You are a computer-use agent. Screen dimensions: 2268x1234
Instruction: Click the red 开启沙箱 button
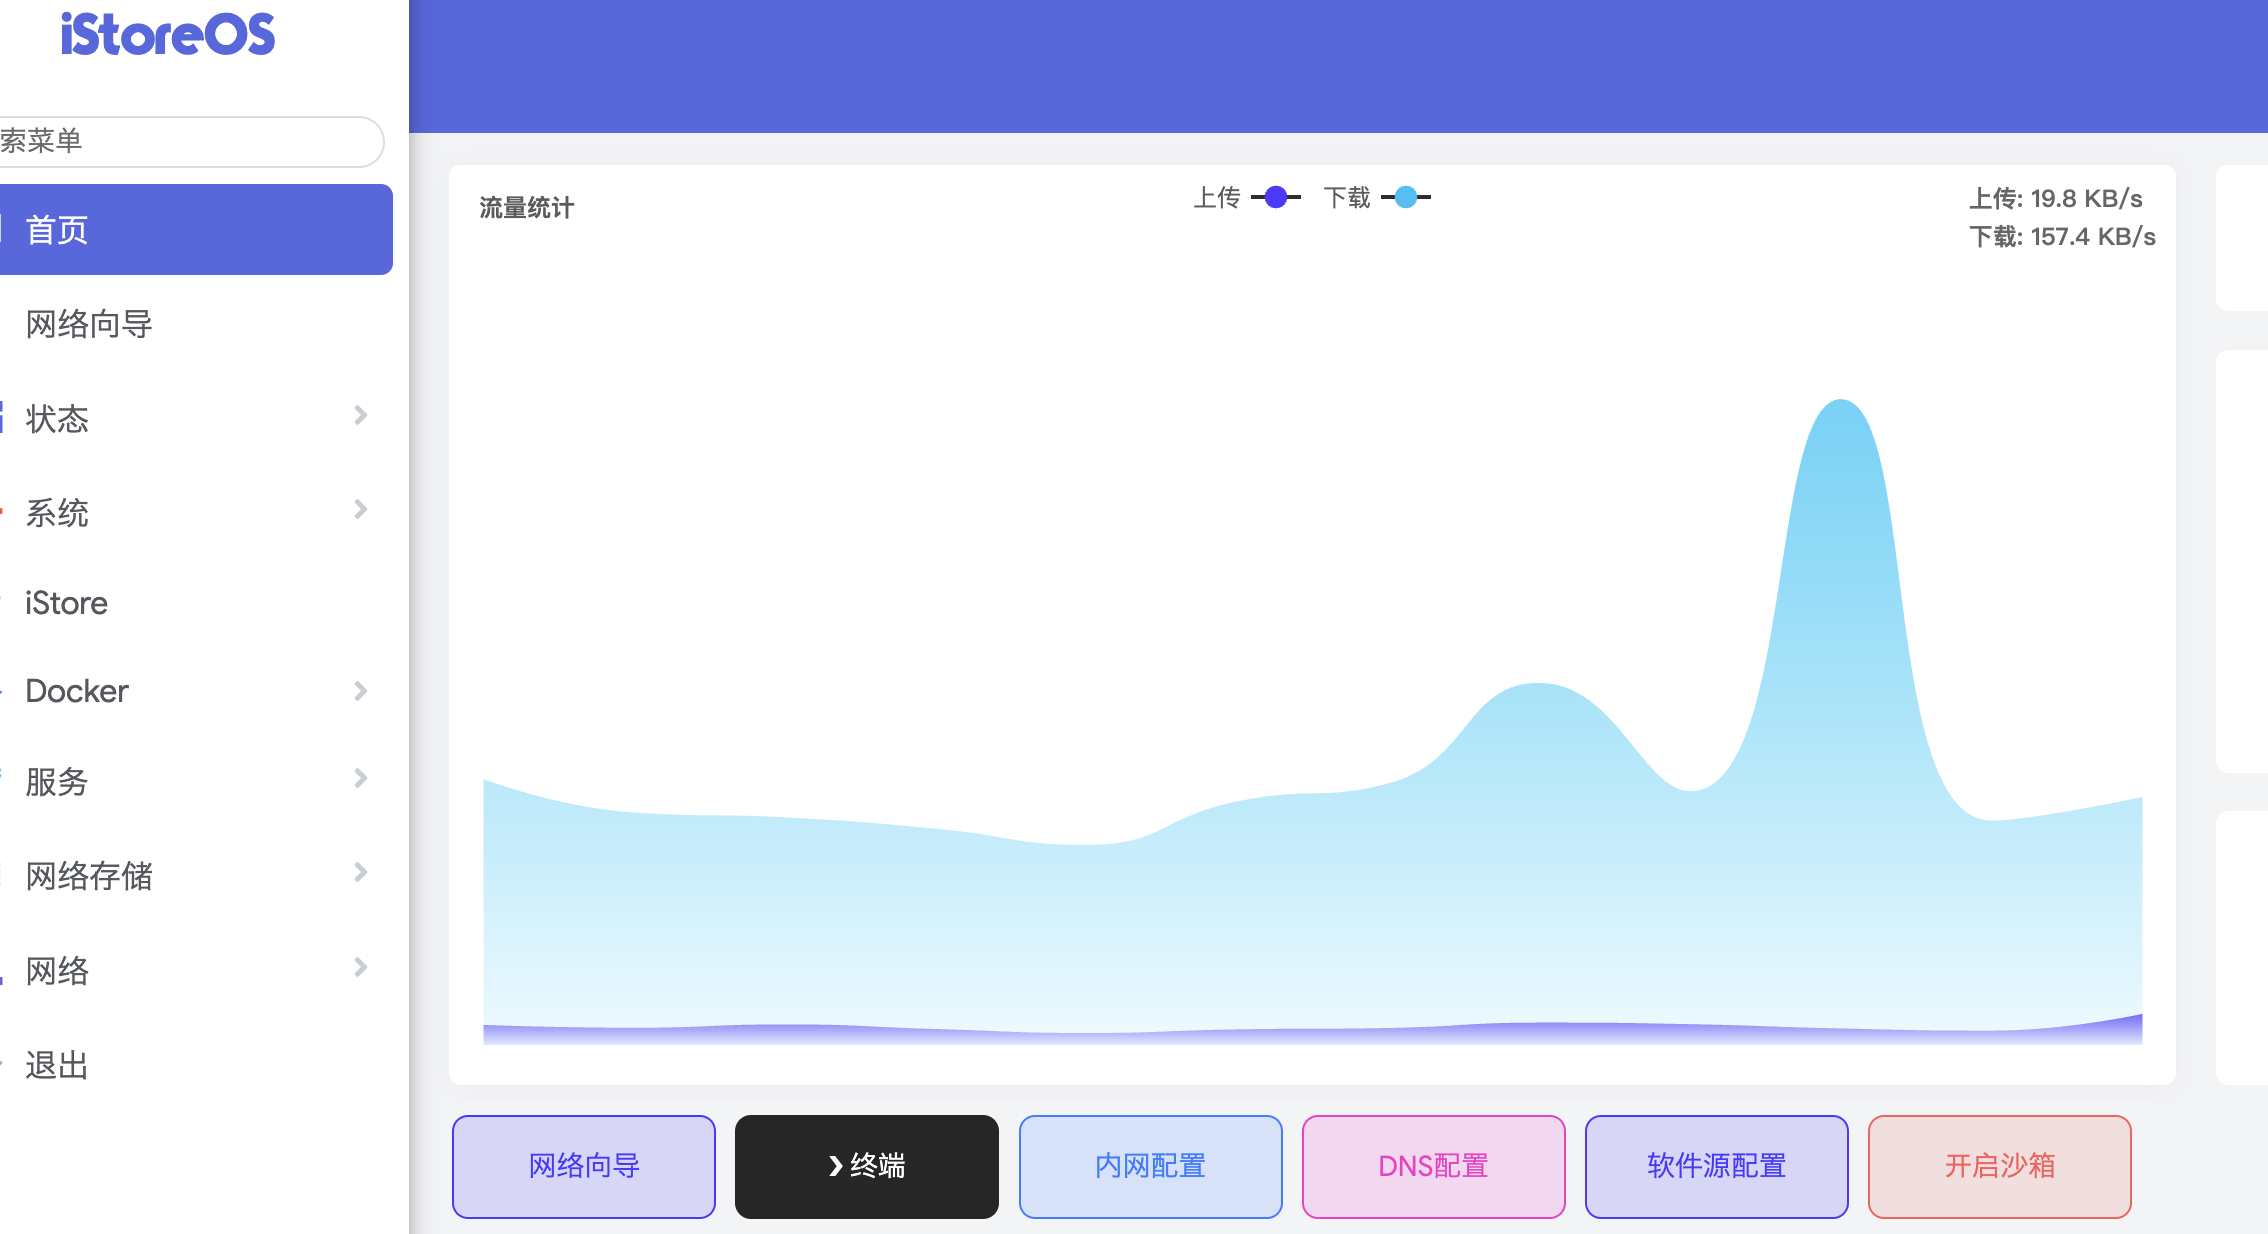coord(1999,1166)
